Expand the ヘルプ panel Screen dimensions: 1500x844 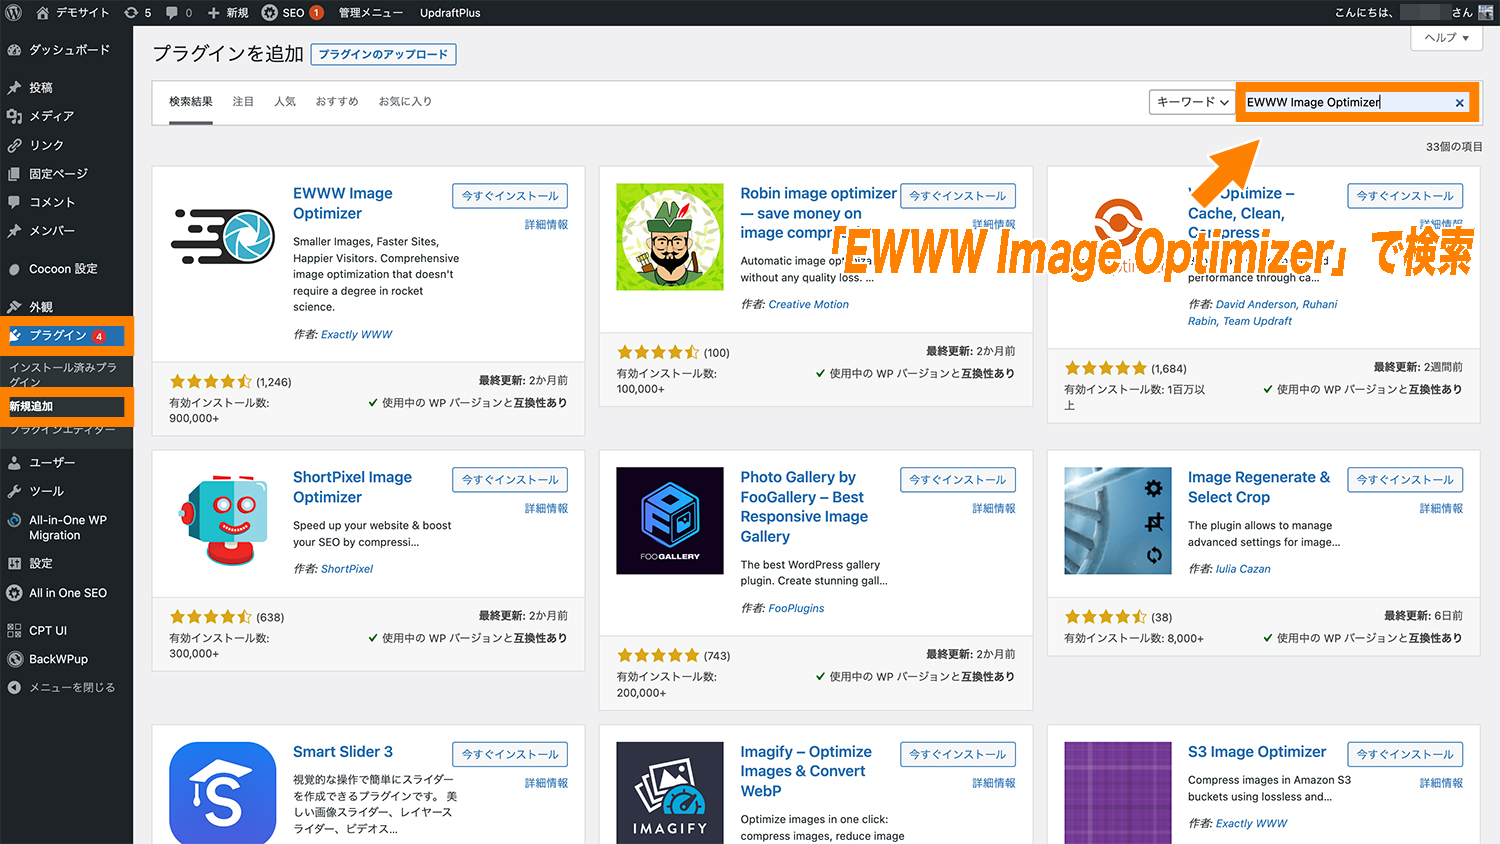[x=1446, y=37]
